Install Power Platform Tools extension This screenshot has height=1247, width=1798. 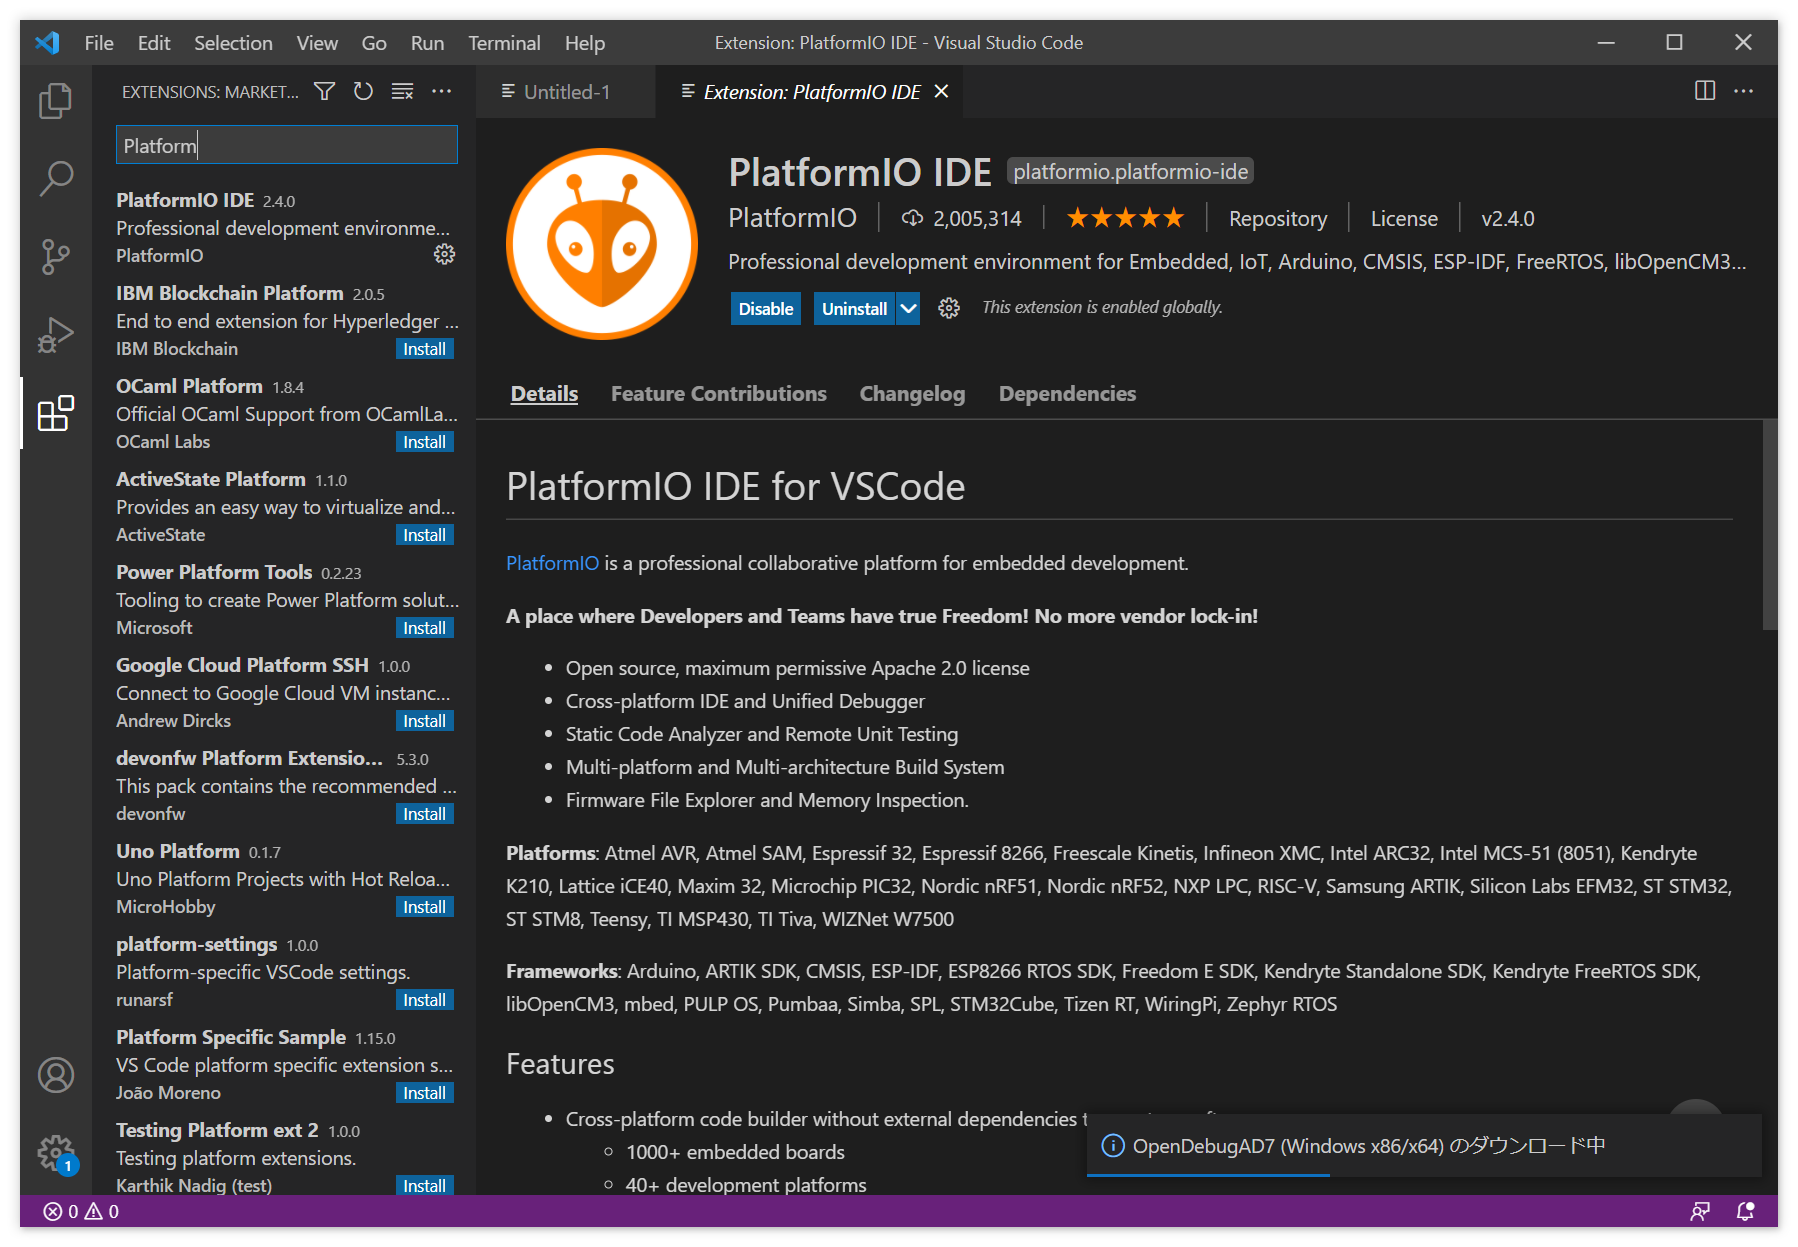(425, 628)
